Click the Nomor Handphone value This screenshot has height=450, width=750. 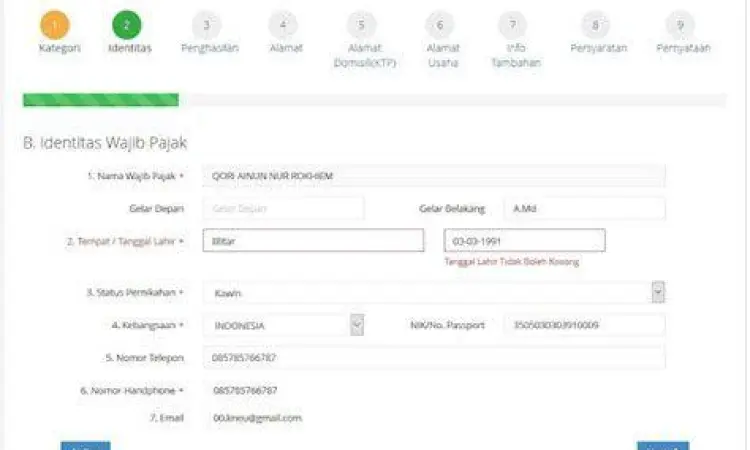point(245,390)
